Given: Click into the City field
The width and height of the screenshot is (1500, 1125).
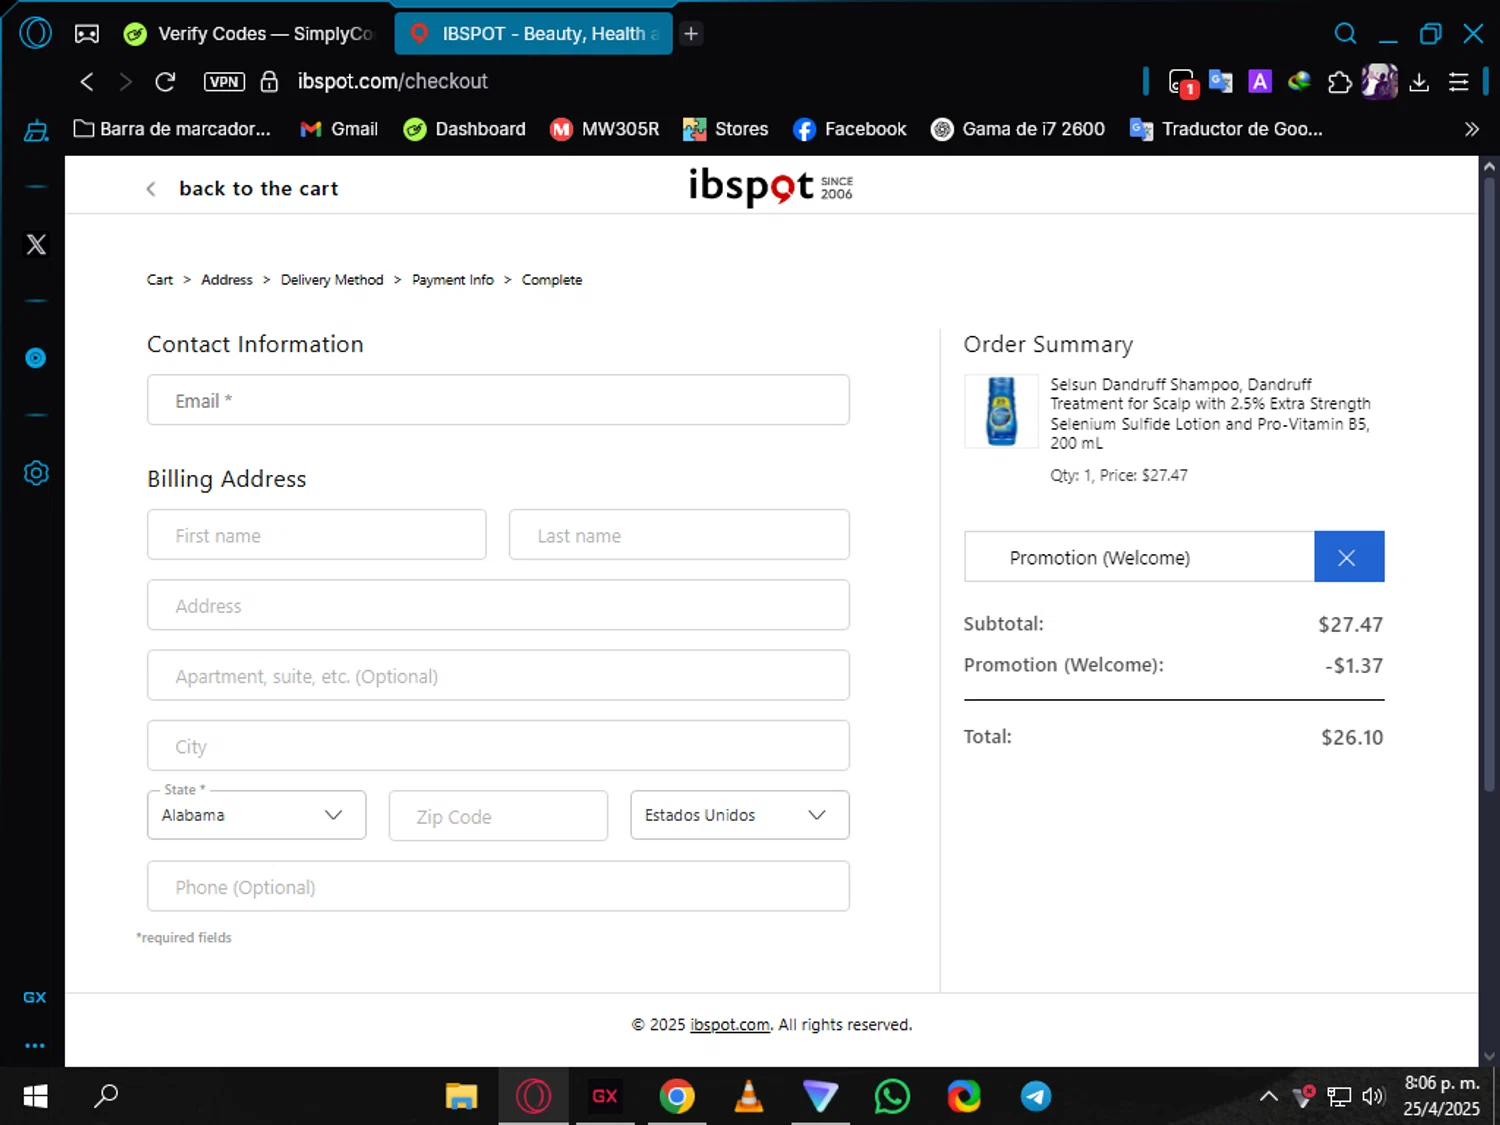Looking at the screenshot, I should (x=498, y=746).
